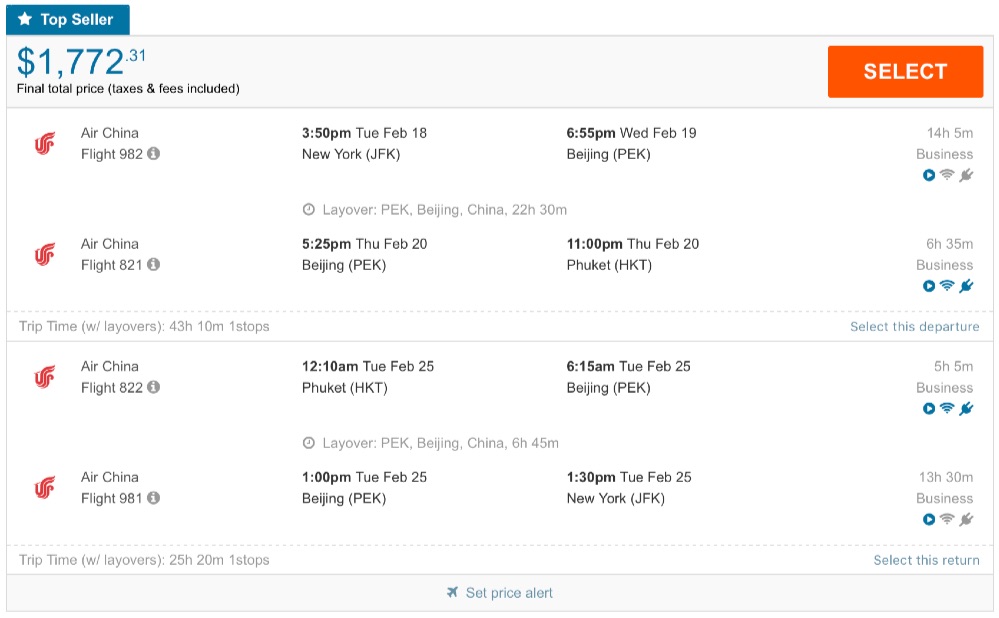Click the Air China logo for Flight 822

[x=44, y=377]
